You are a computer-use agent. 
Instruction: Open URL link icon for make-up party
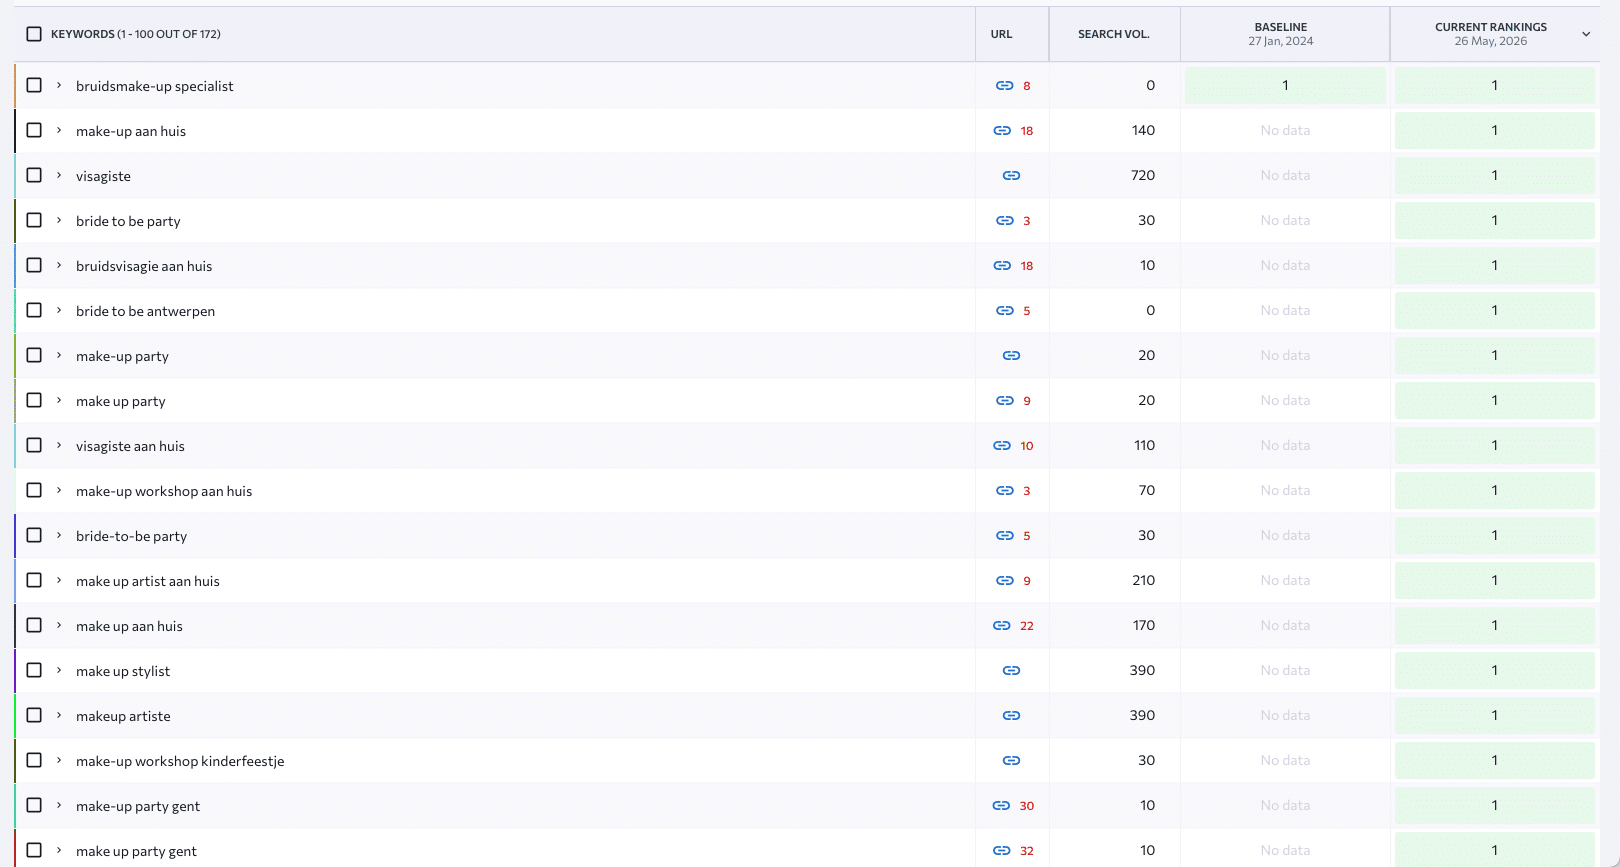point(1011,356)
